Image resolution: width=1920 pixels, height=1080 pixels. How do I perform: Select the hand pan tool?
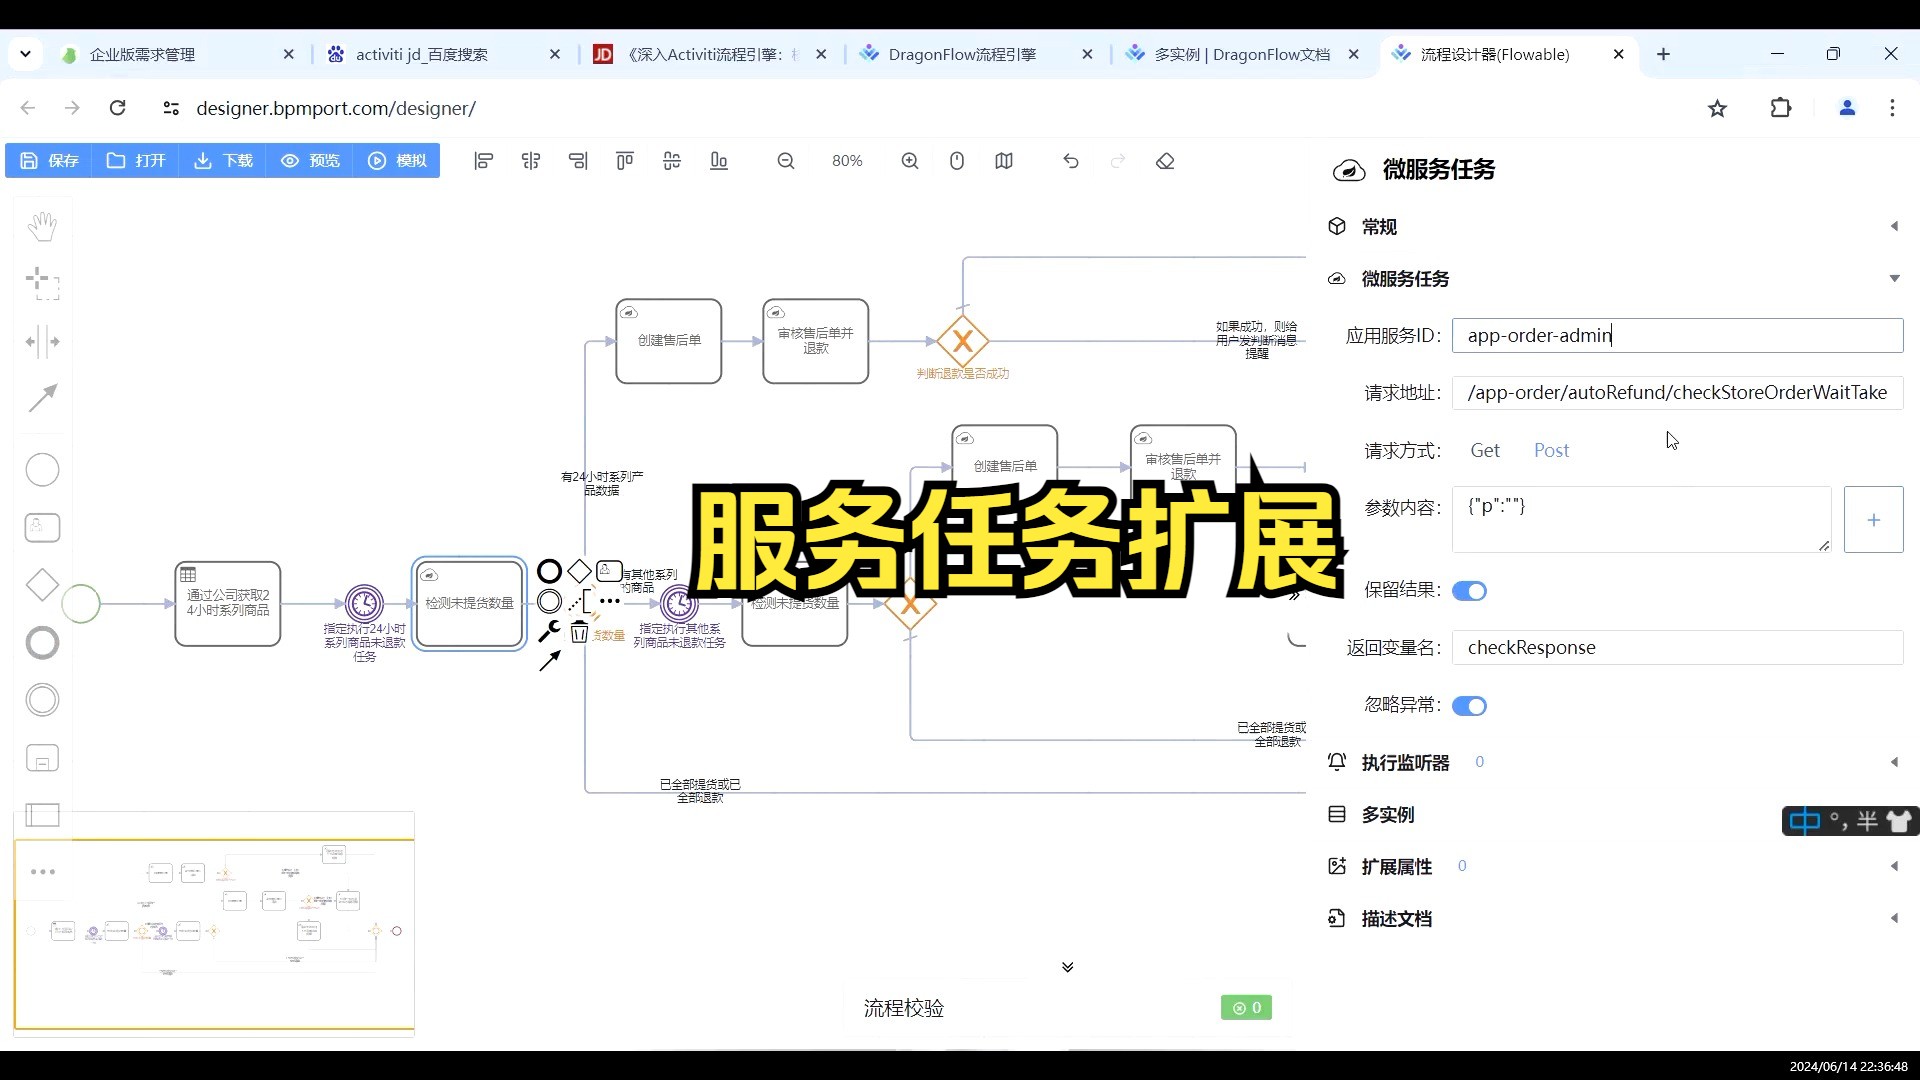[42, 226]
